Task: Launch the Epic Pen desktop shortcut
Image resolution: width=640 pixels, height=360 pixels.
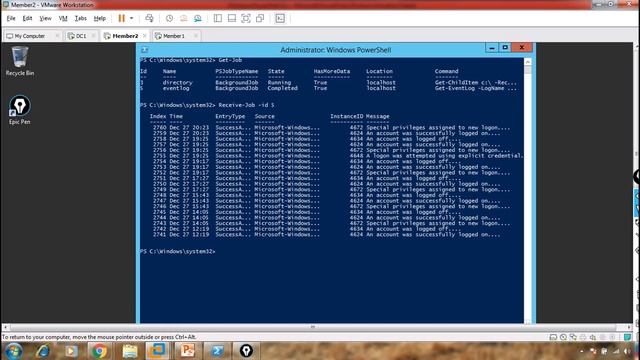Action: pos(20,109)
